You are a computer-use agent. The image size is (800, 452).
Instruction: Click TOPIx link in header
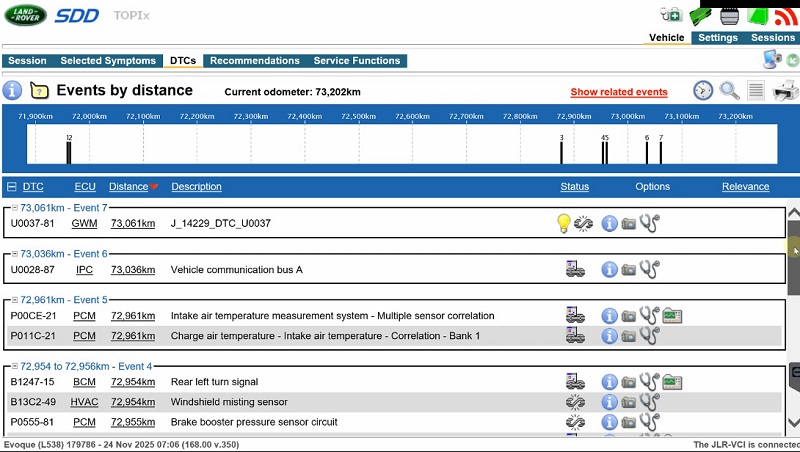click(x=132, y=16)
